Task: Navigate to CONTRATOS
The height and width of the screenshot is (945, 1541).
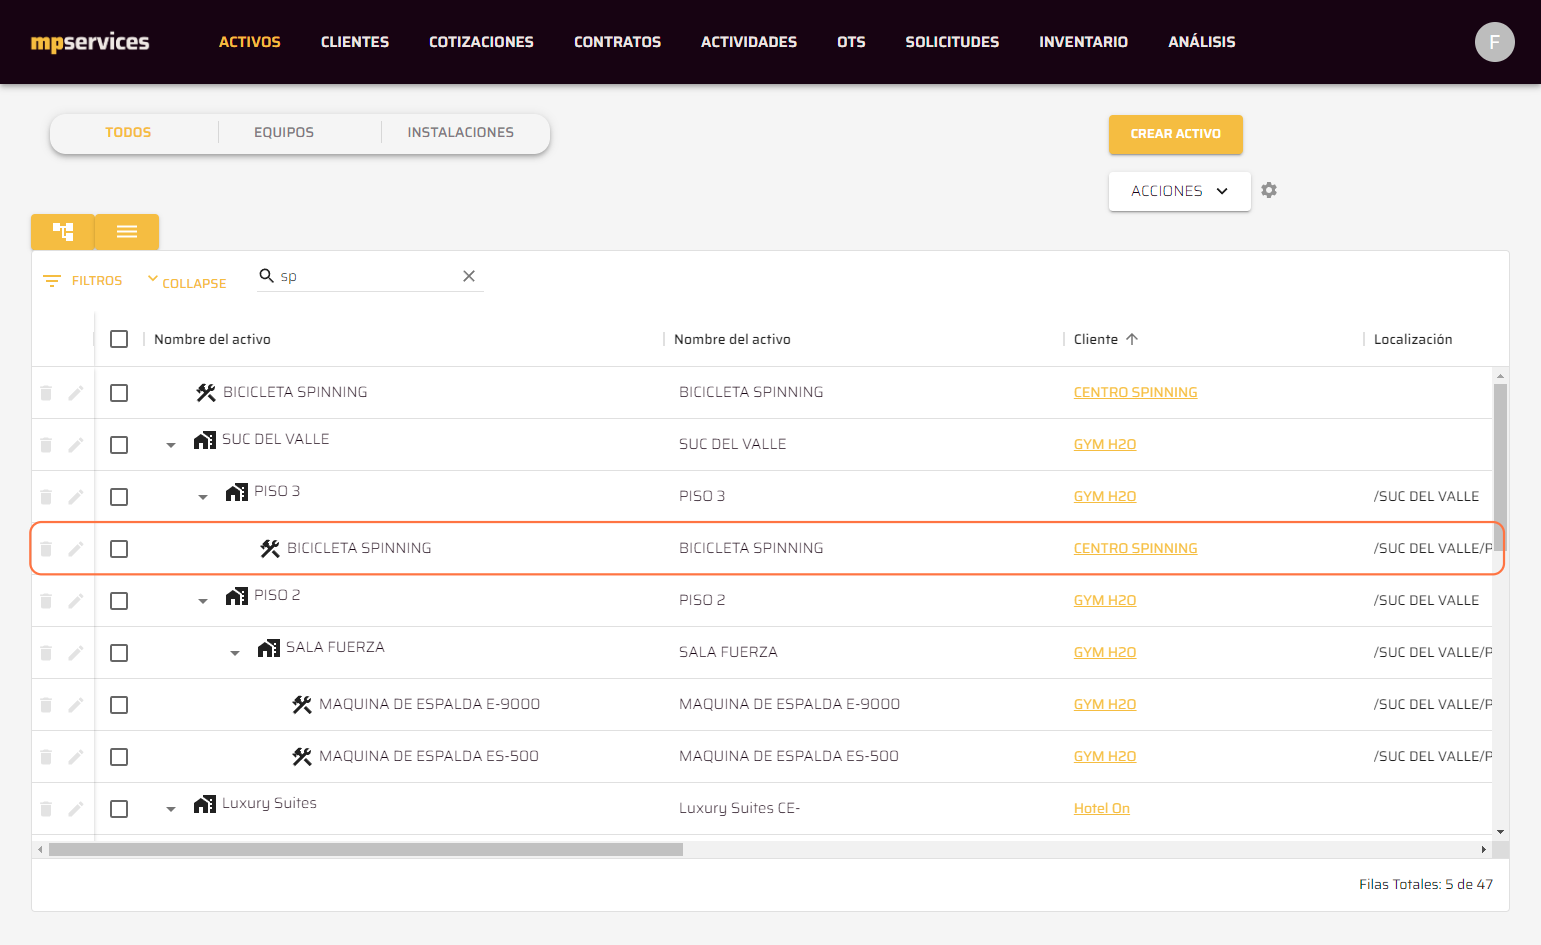Action: tap(617, 42)
